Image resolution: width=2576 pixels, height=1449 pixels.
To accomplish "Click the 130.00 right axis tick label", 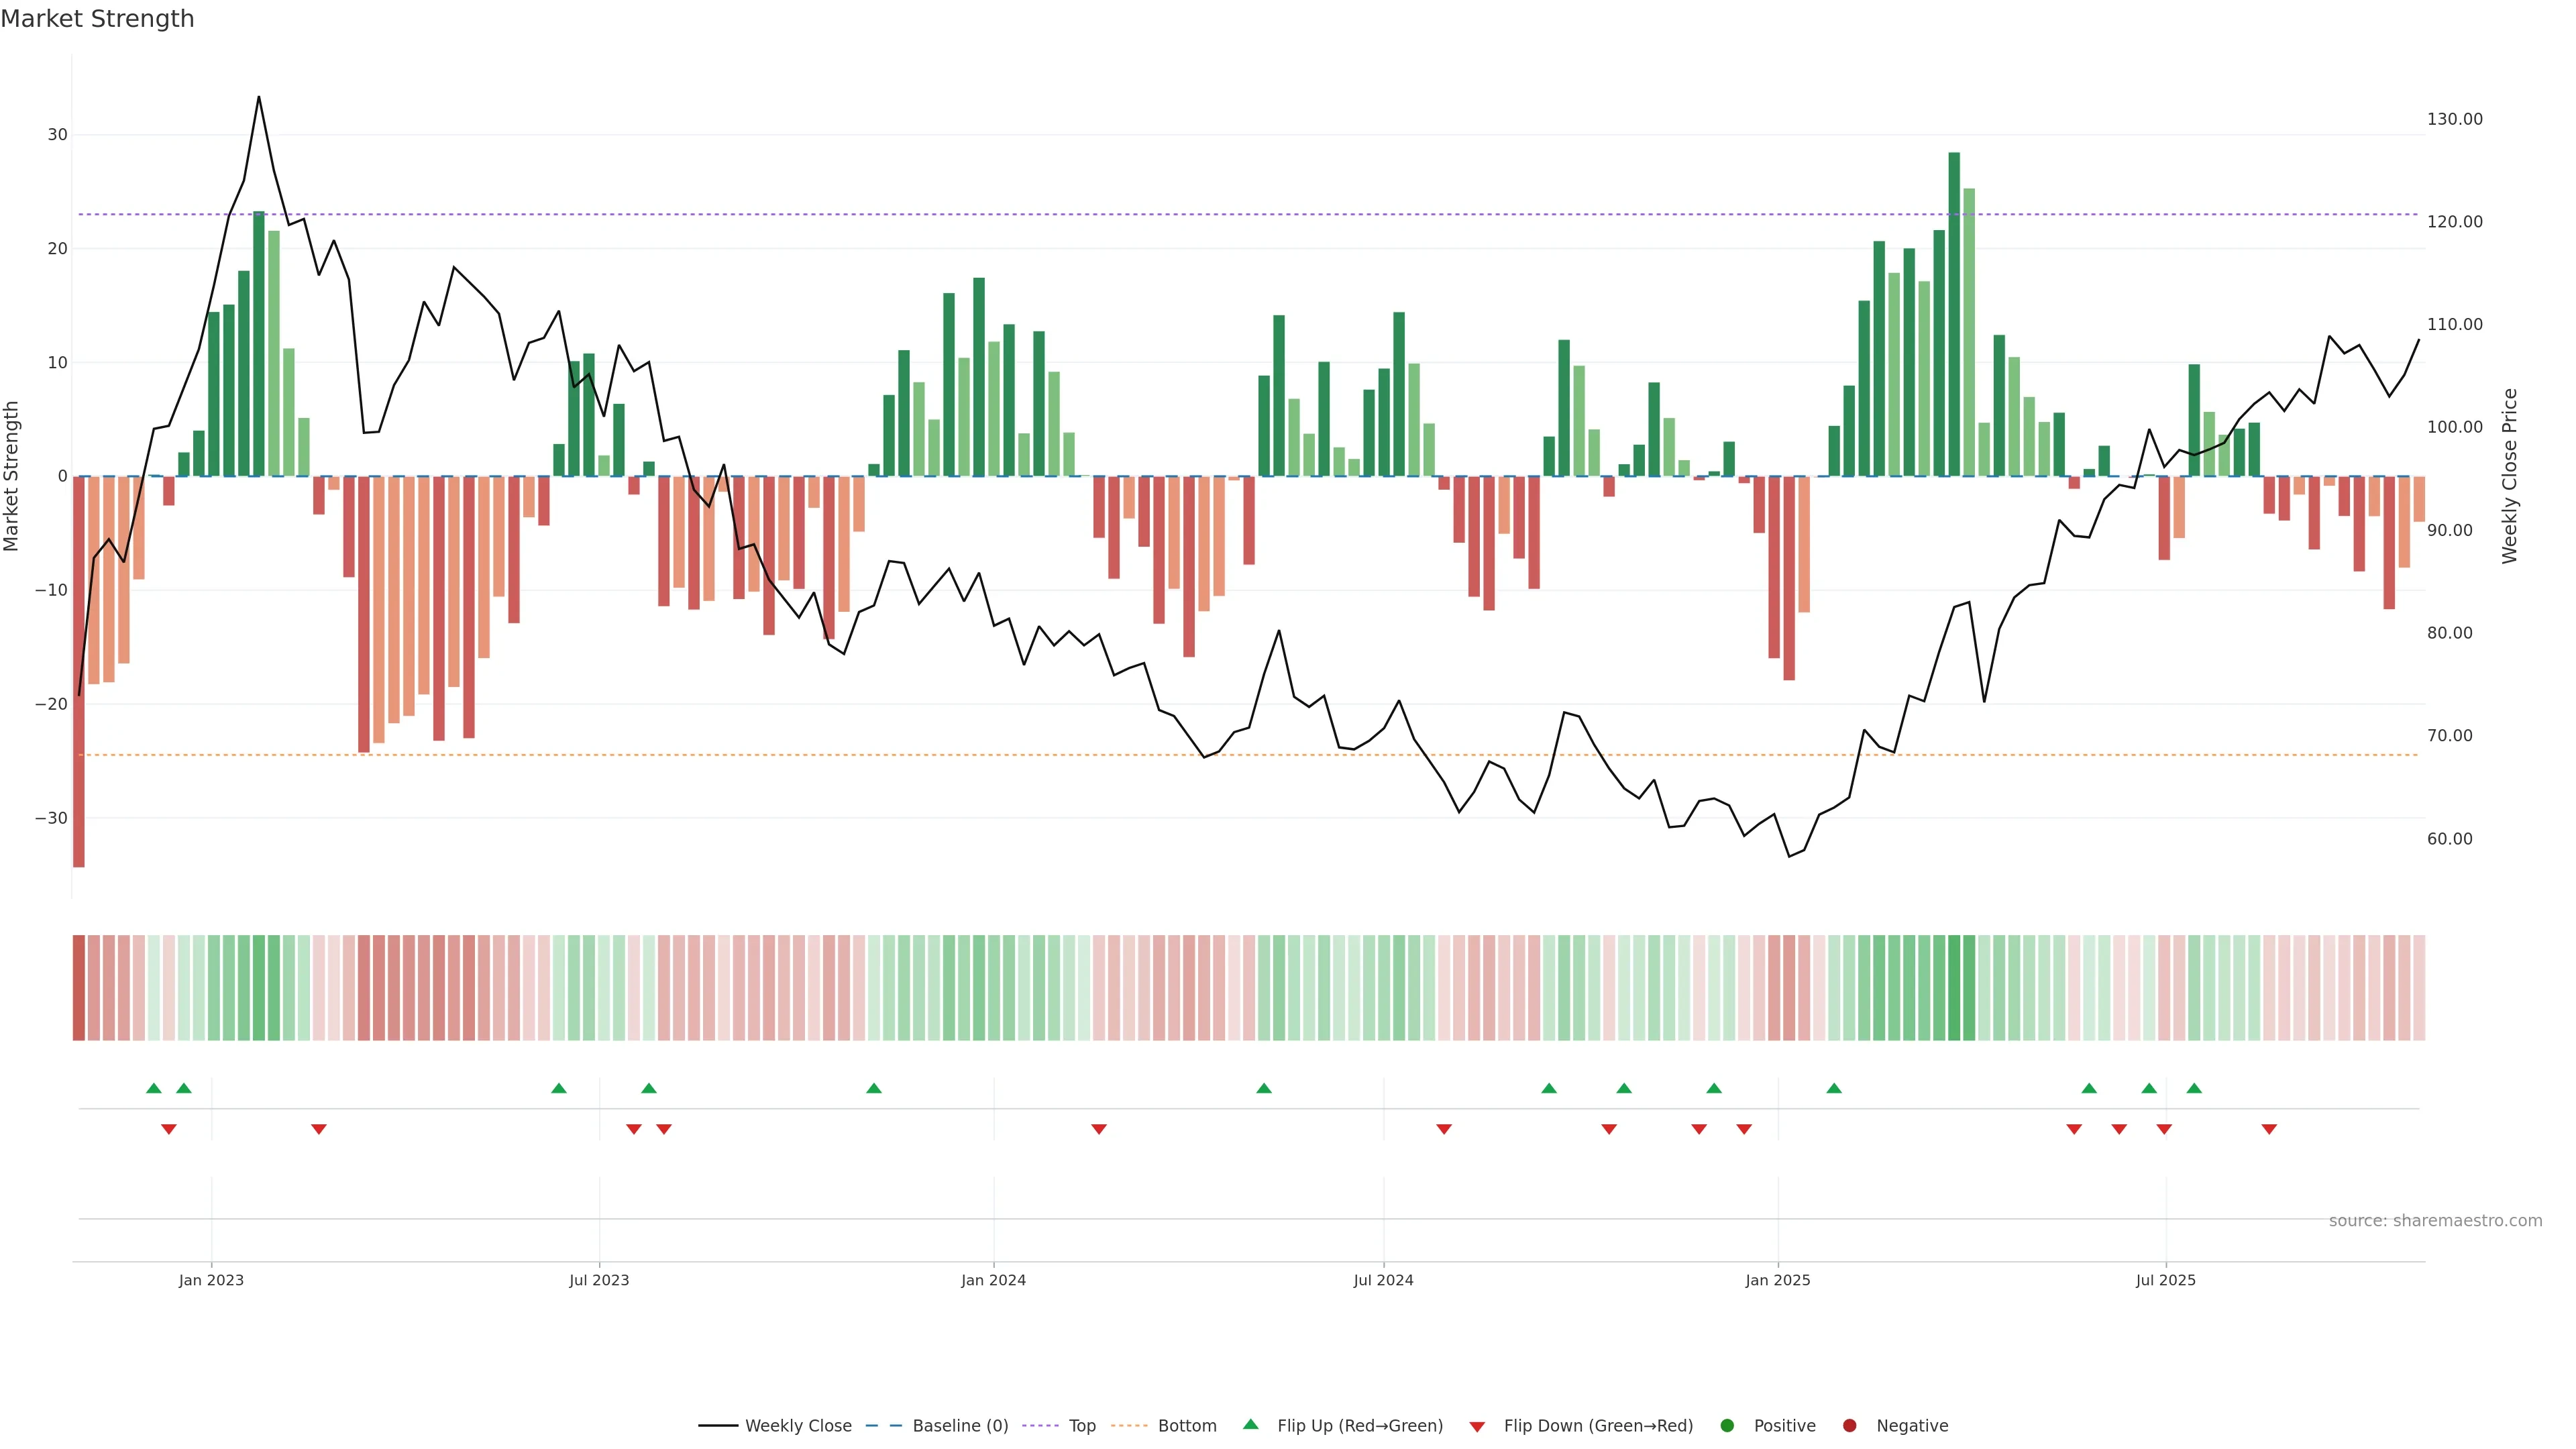I will (2454, 119).
